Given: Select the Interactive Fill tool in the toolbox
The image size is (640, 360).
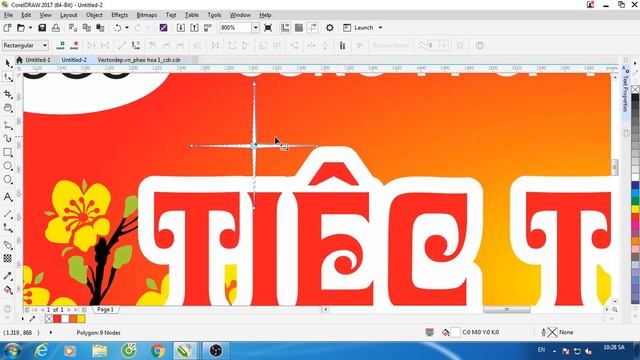Looking at the screenshot, I should [x=8, y=290].
